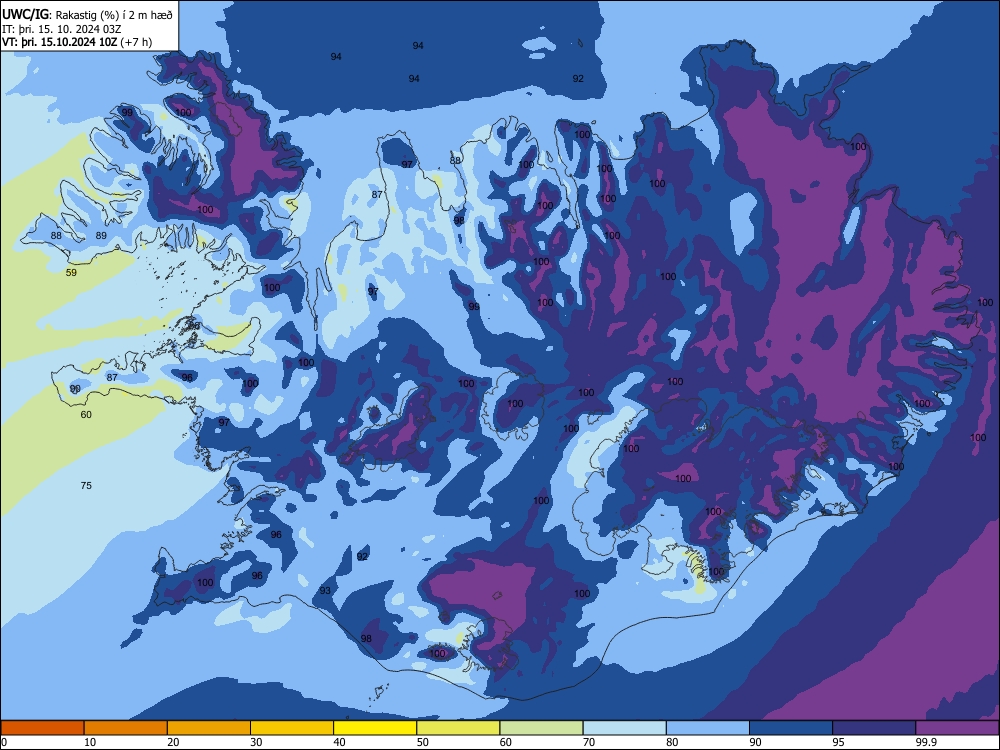
Task: Click the 'VT: þri. 15.10.2024 10Z (+7 h)' line
Action: point(77,42)
